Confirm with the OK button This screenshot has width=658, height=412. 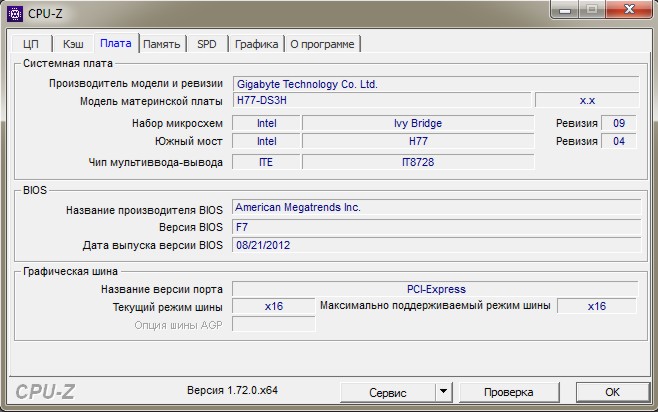pos(612,392)
